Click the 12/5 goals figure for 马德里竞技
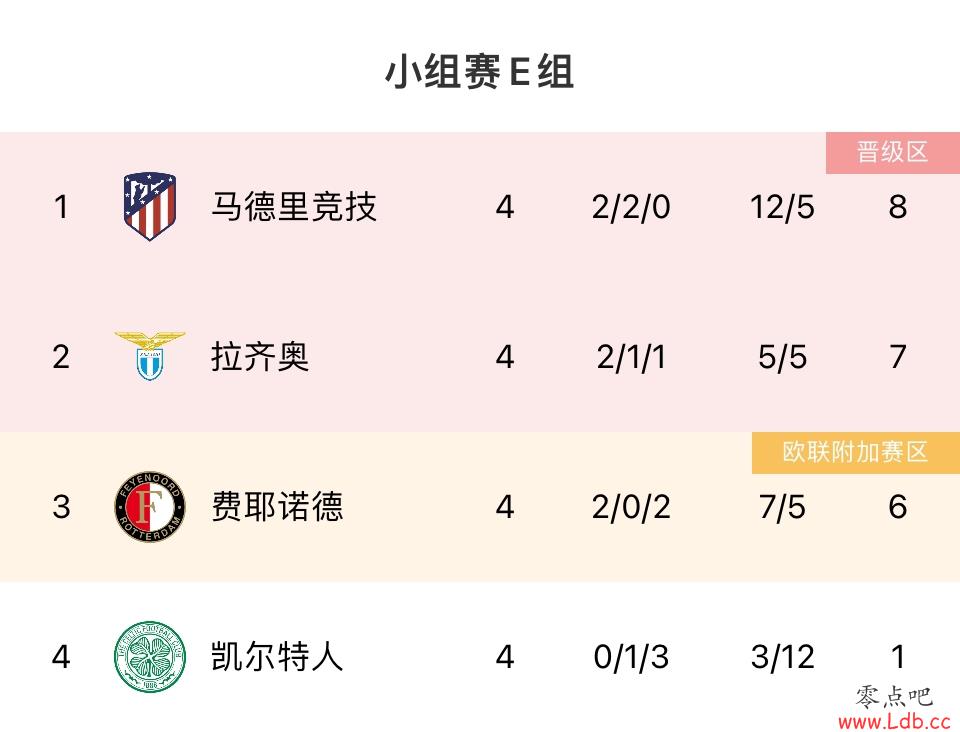 pos(782,207)
